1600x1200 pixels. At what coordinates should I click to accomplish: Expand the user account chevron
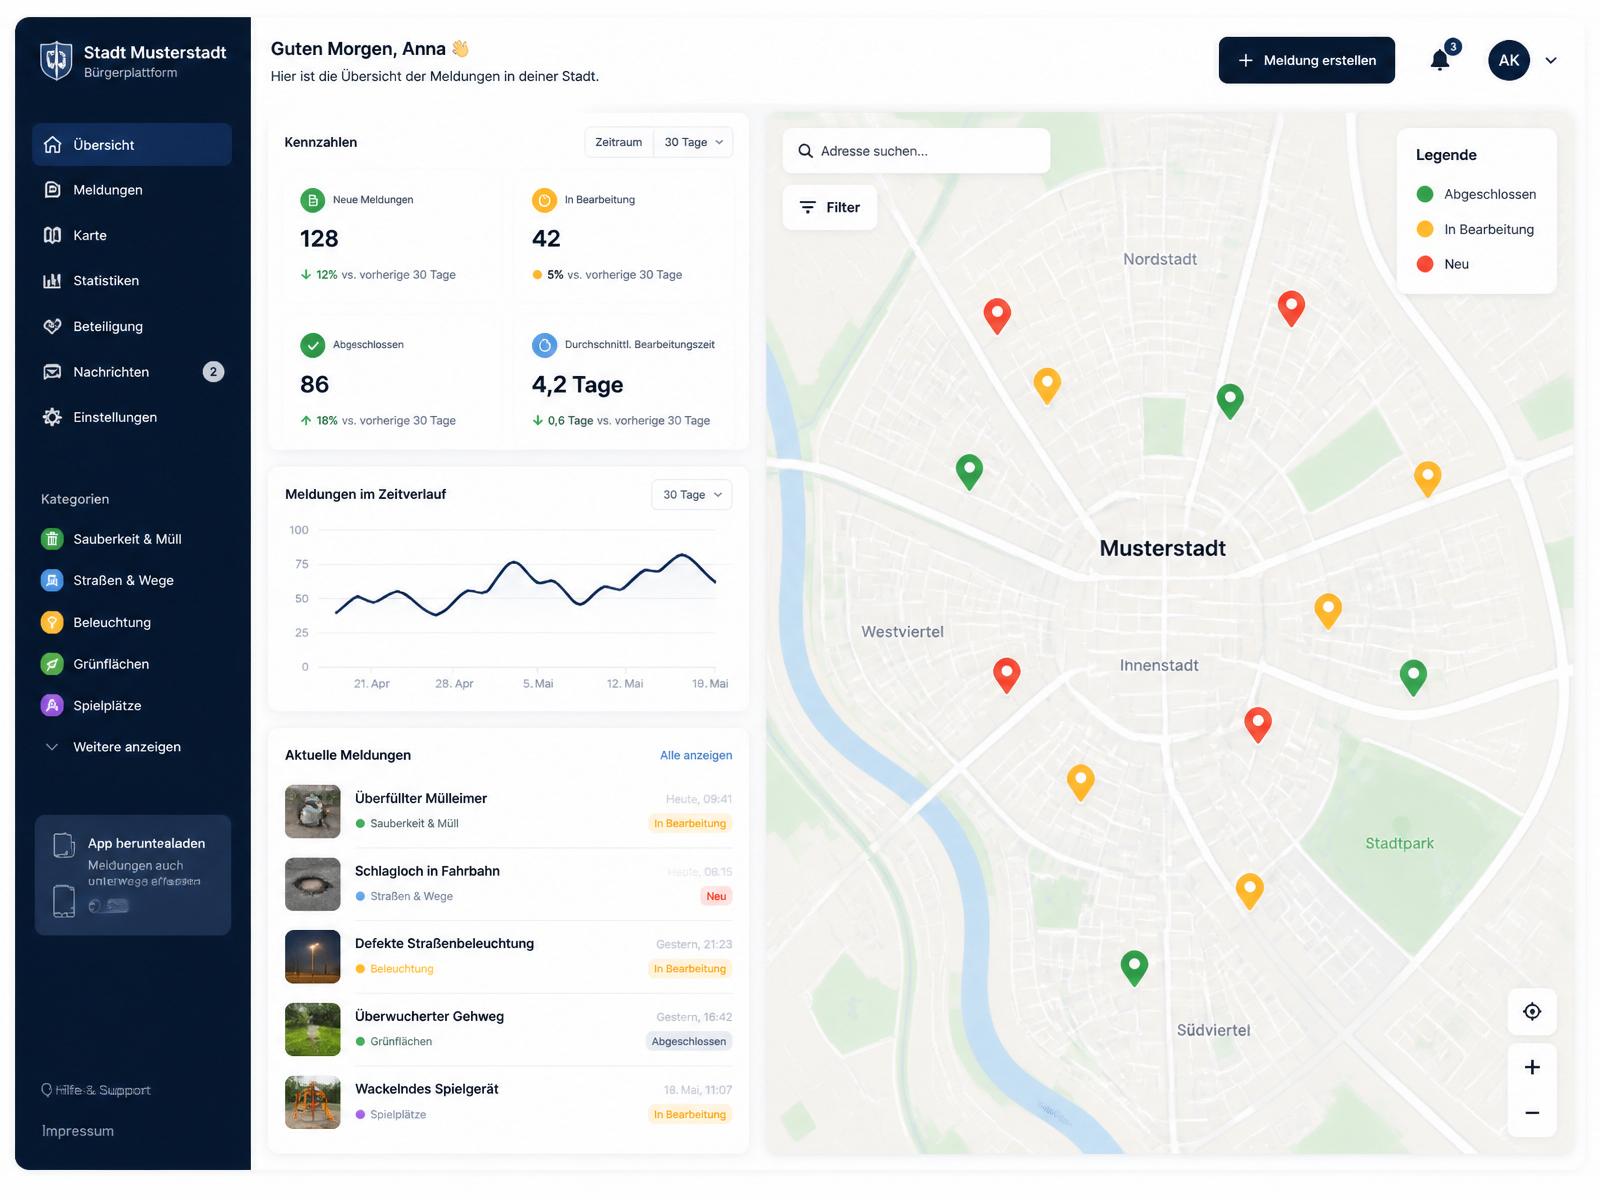[x=1551, y=61]
